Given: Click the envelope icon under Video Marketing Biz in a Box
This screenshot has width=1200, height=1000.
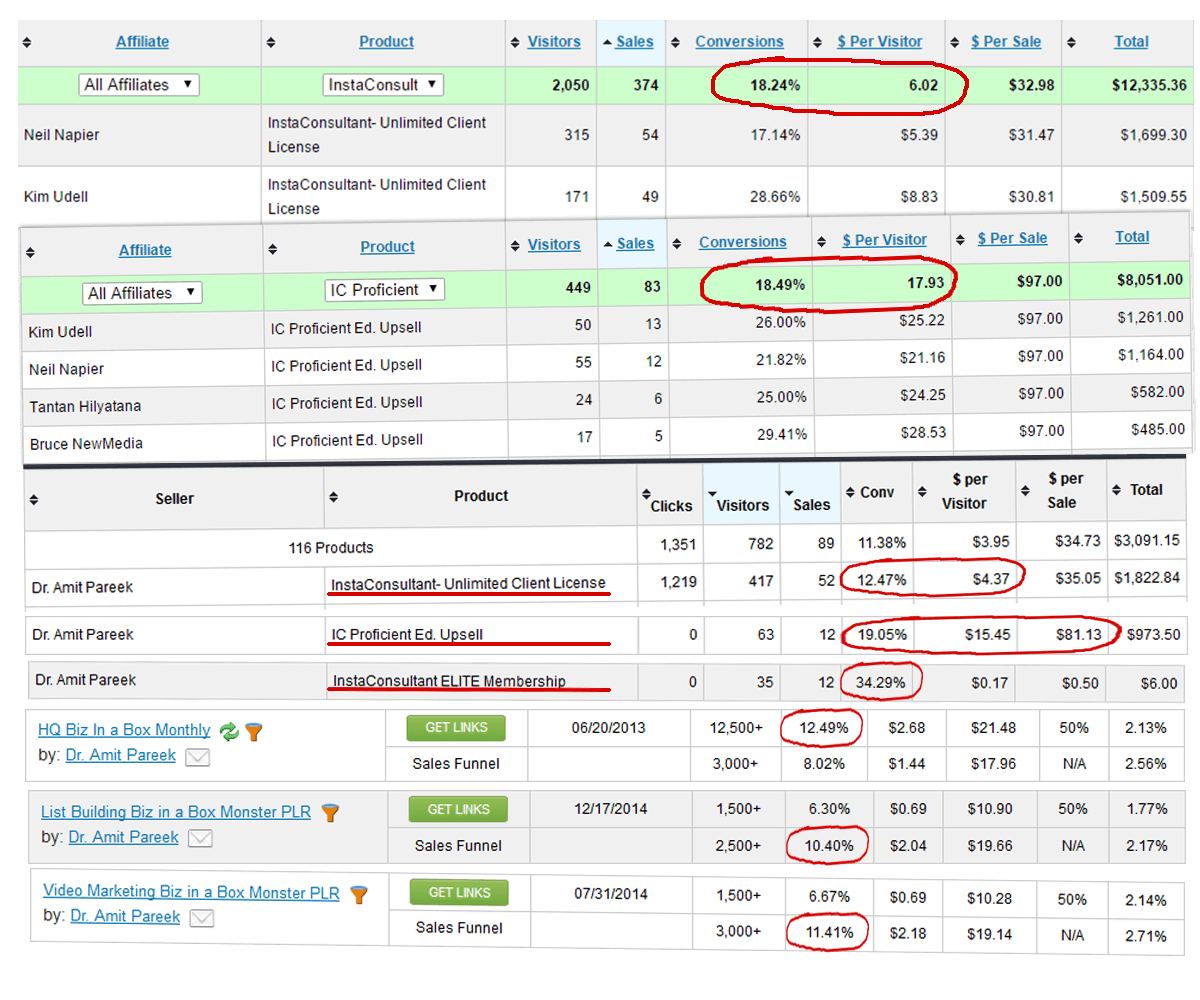Looking at the screenshot, I should [203, 917].
